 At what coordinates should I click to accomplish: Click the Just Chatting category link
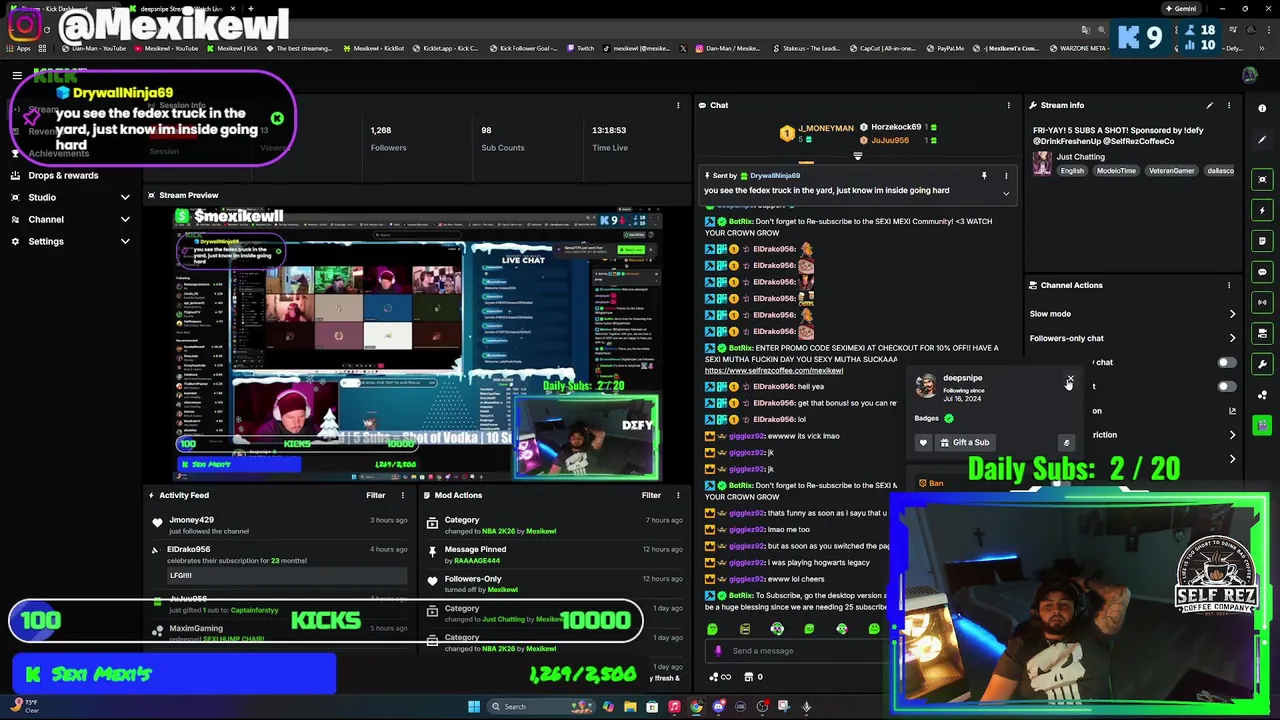1080,157
